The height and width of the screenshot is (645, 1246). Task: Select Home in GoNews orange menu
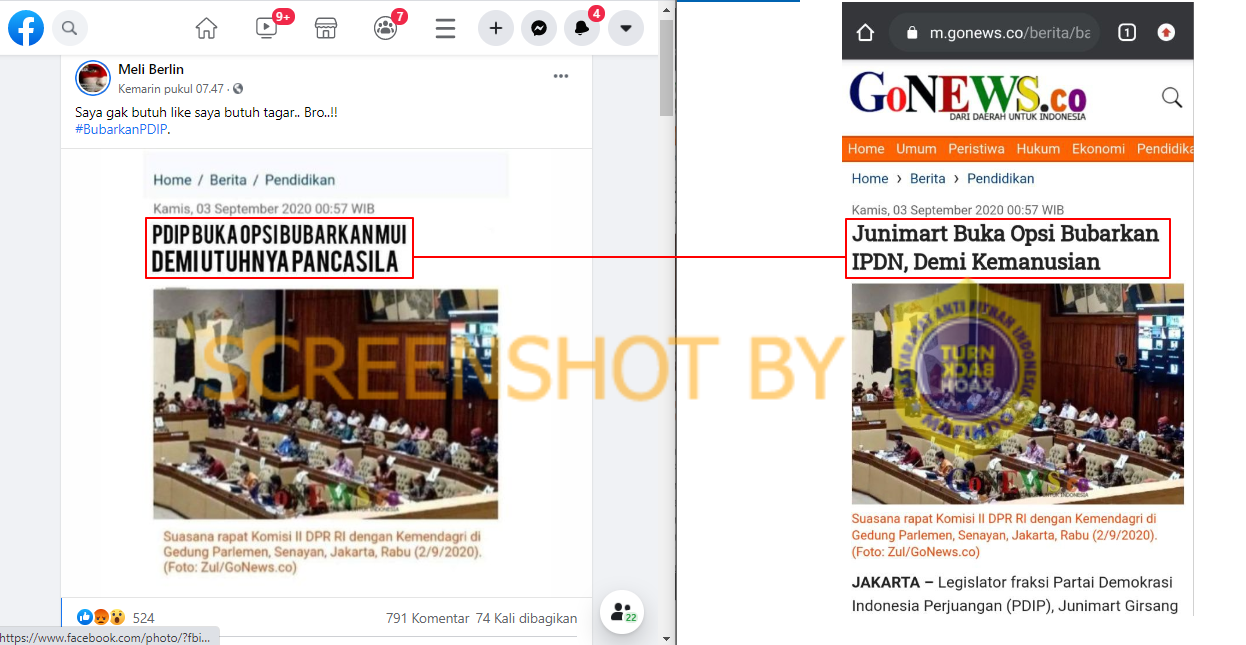866,149
